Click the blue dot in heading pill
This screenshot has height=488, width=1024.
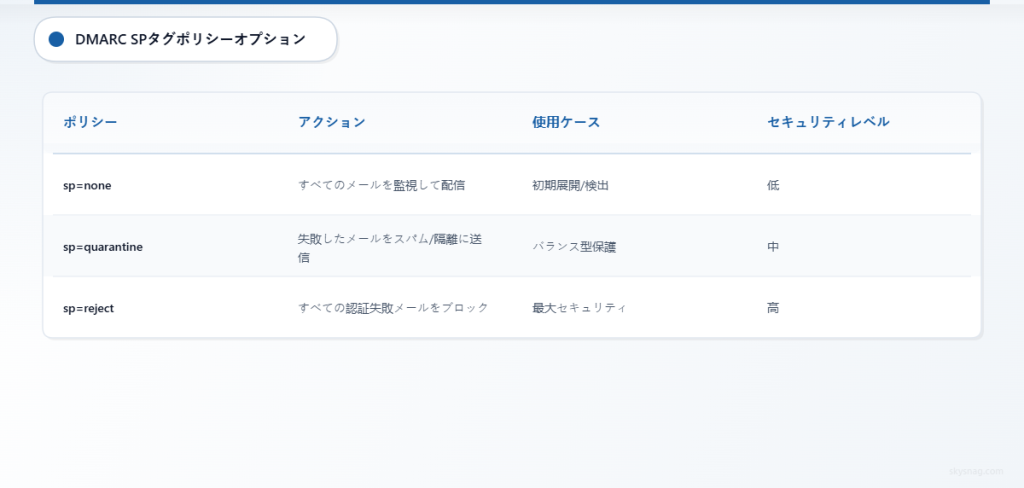tap(56, 39)
